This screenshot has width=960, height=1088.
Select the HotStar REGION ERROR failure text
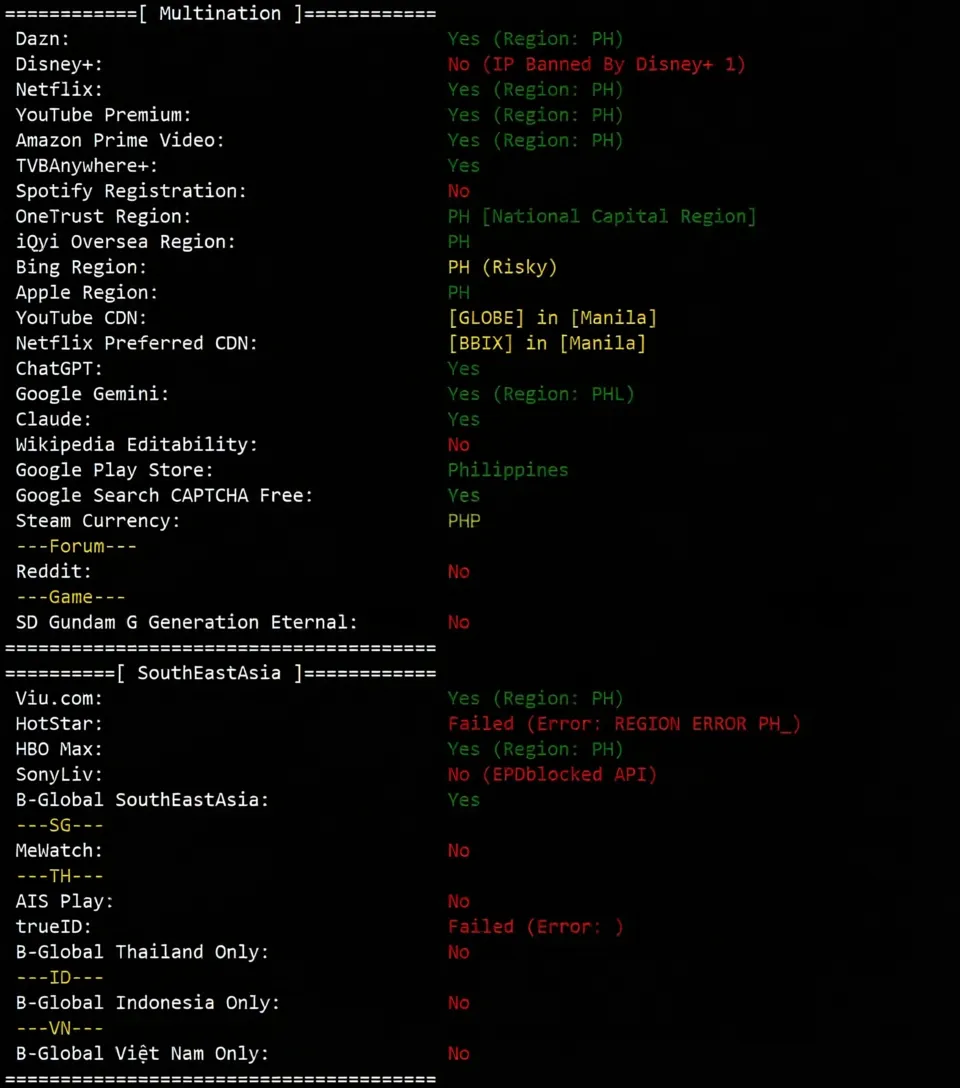click(x=624, y=724)
